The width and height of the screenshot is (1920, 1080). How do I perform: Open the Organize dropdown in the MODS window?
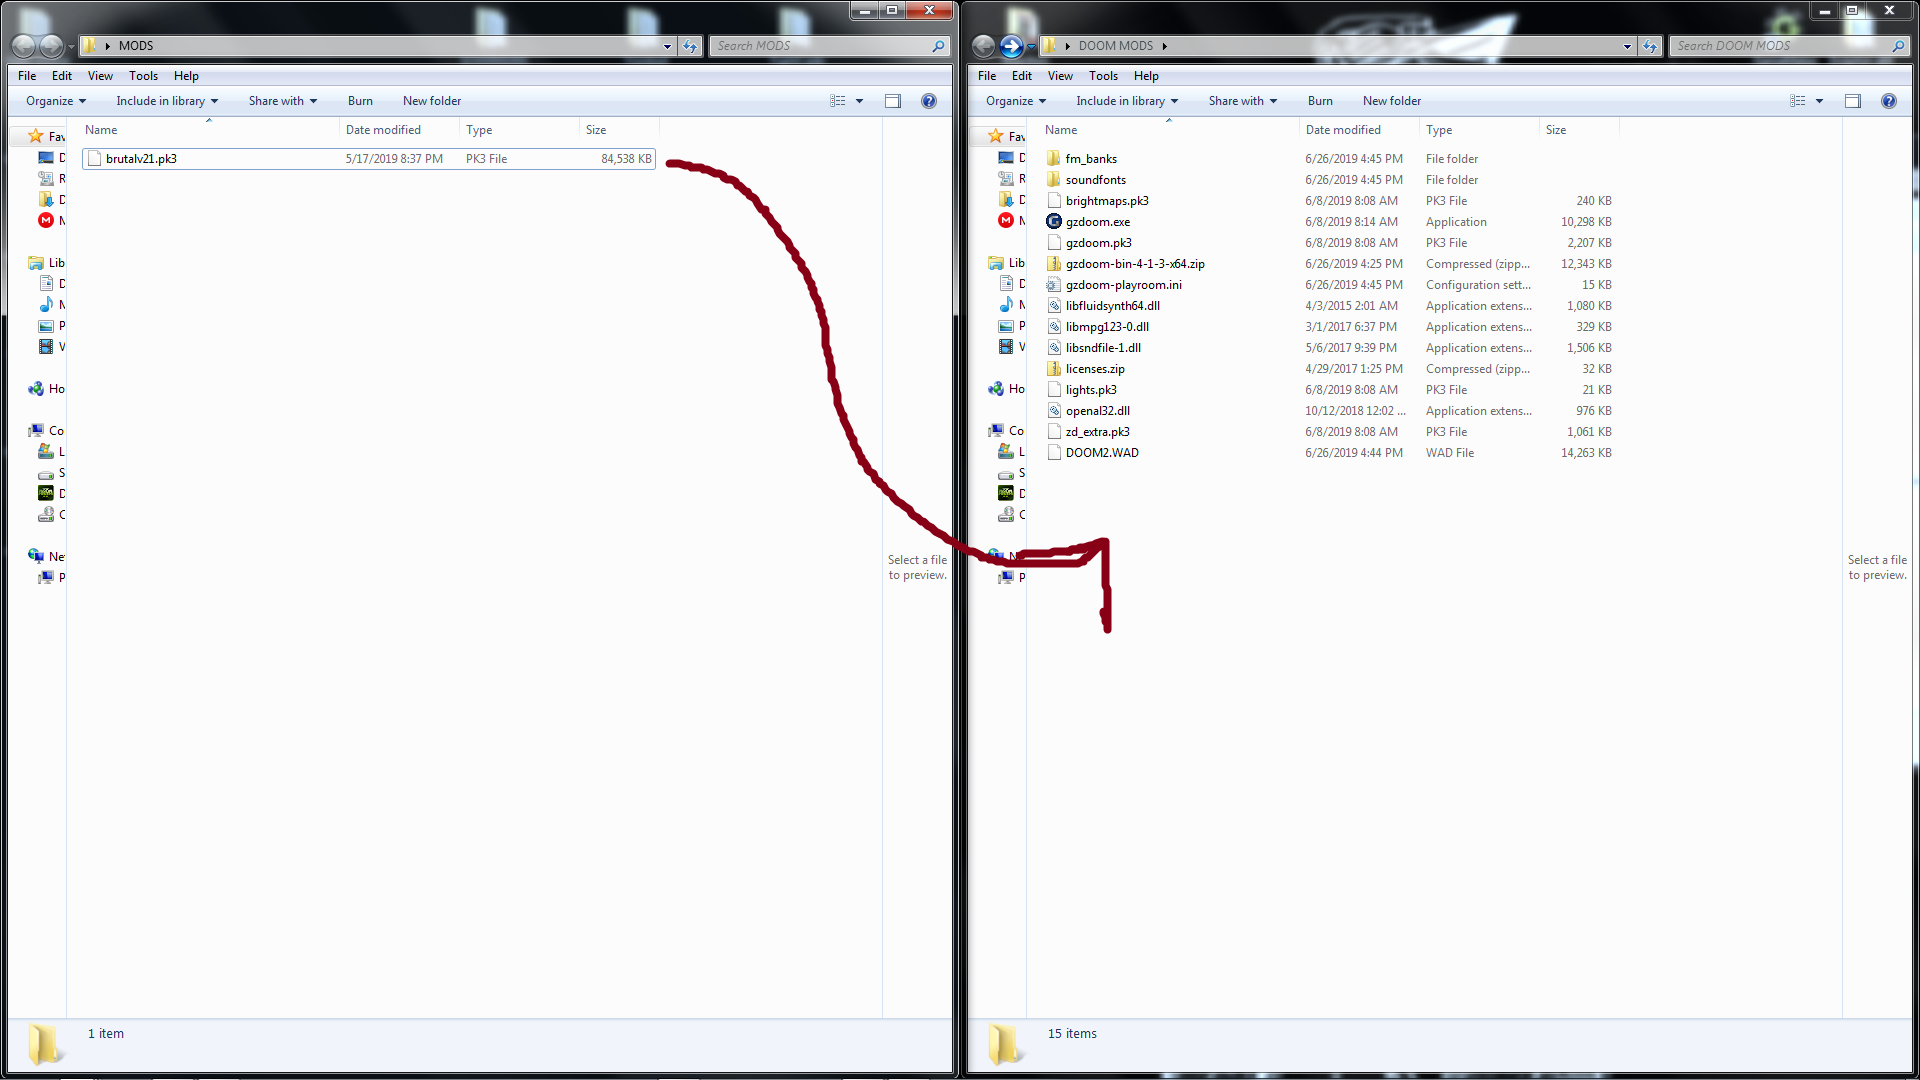tap(56, 101)
